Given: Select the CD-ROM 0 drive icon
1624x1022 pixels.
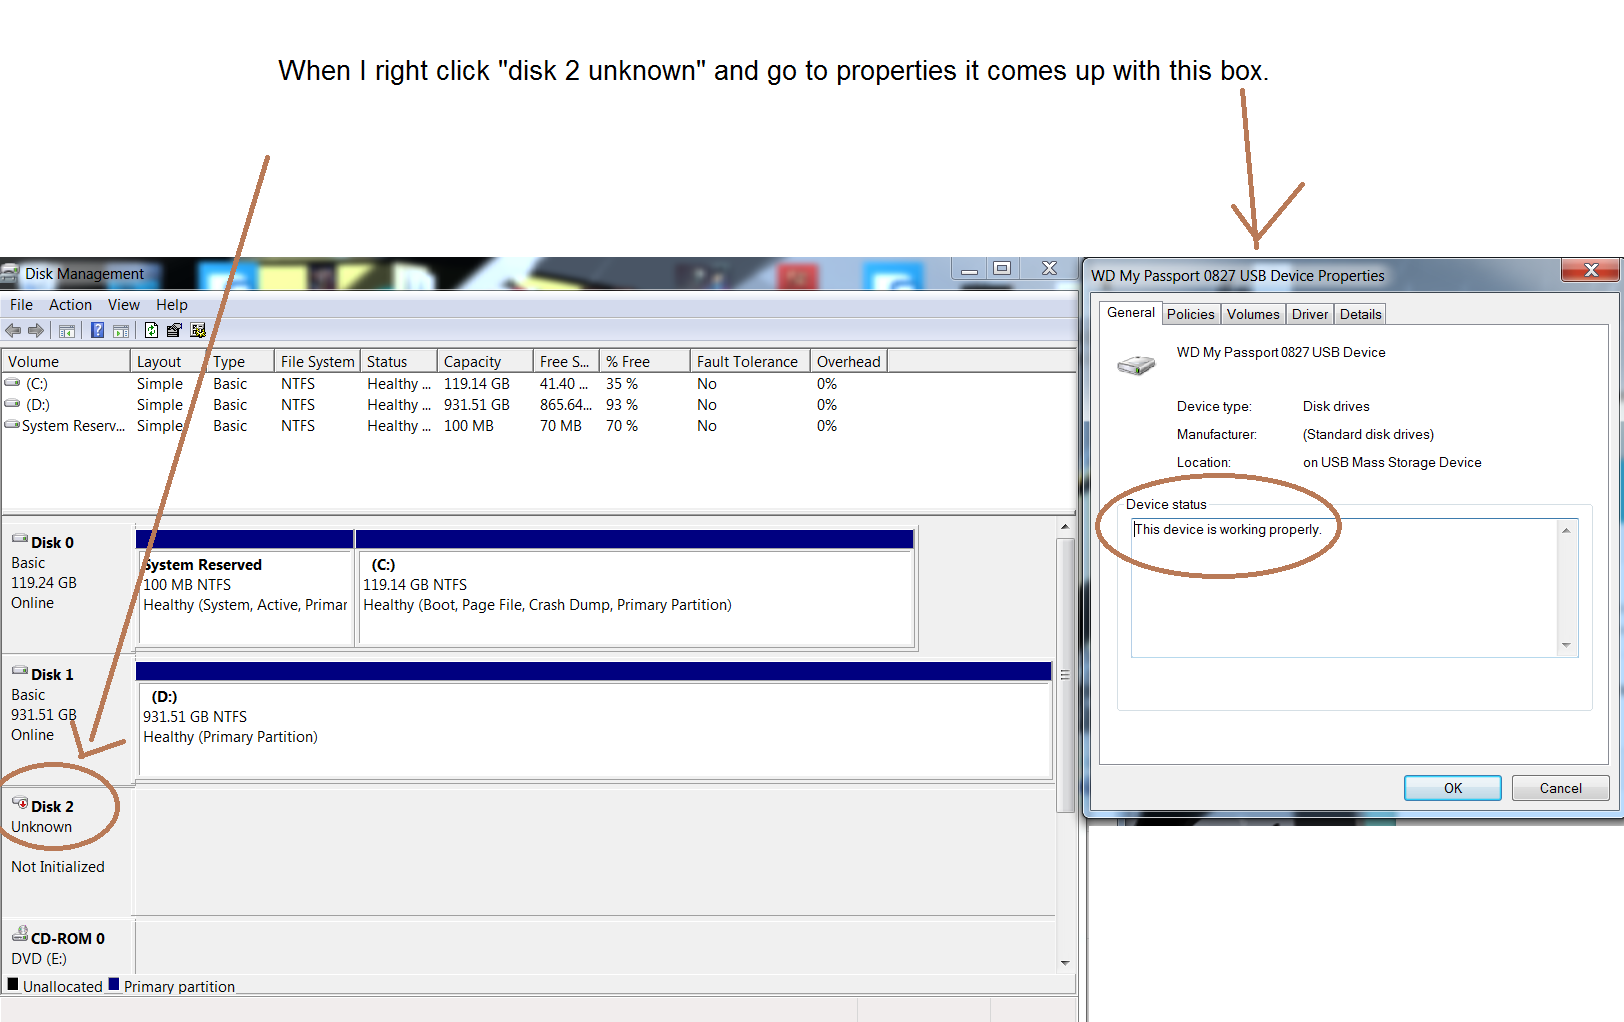Looking at the screenshot, I should 20,934.
